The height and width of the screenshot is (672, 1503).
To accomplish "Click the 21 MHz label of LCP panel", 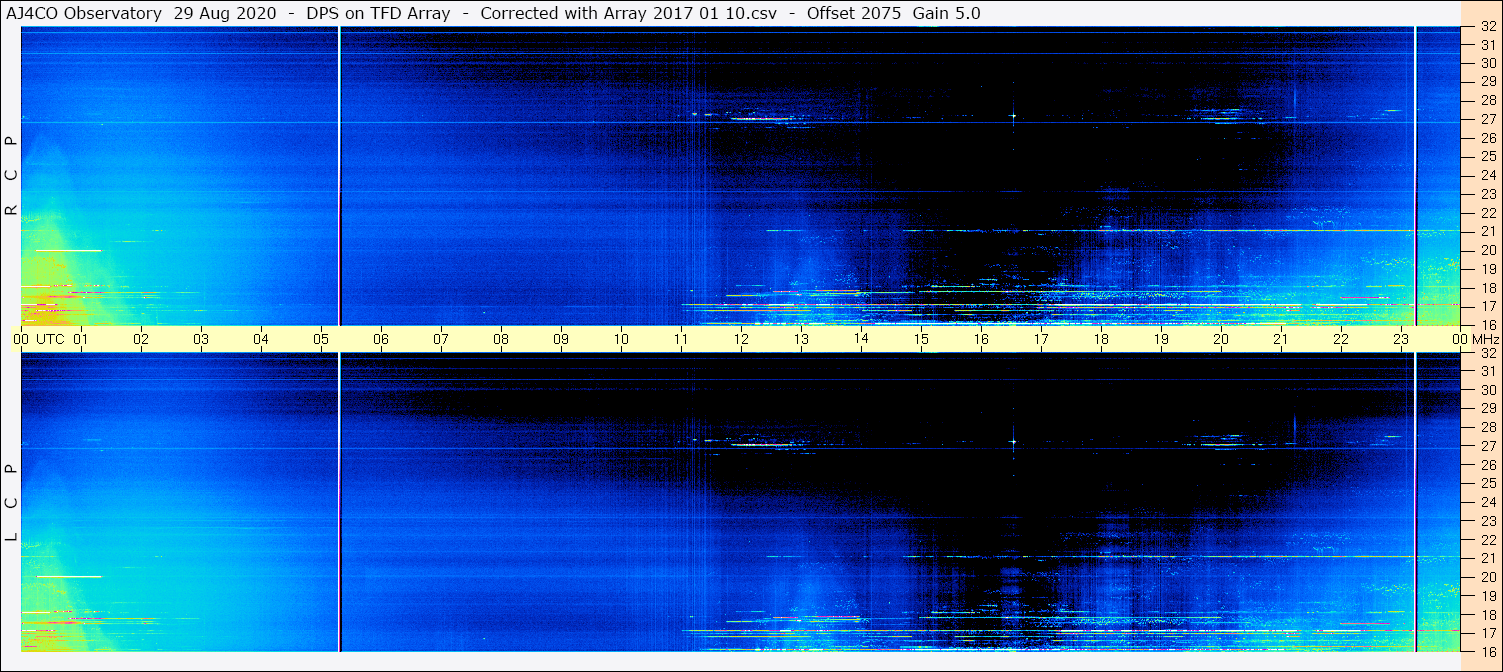I will point(1487,558).
